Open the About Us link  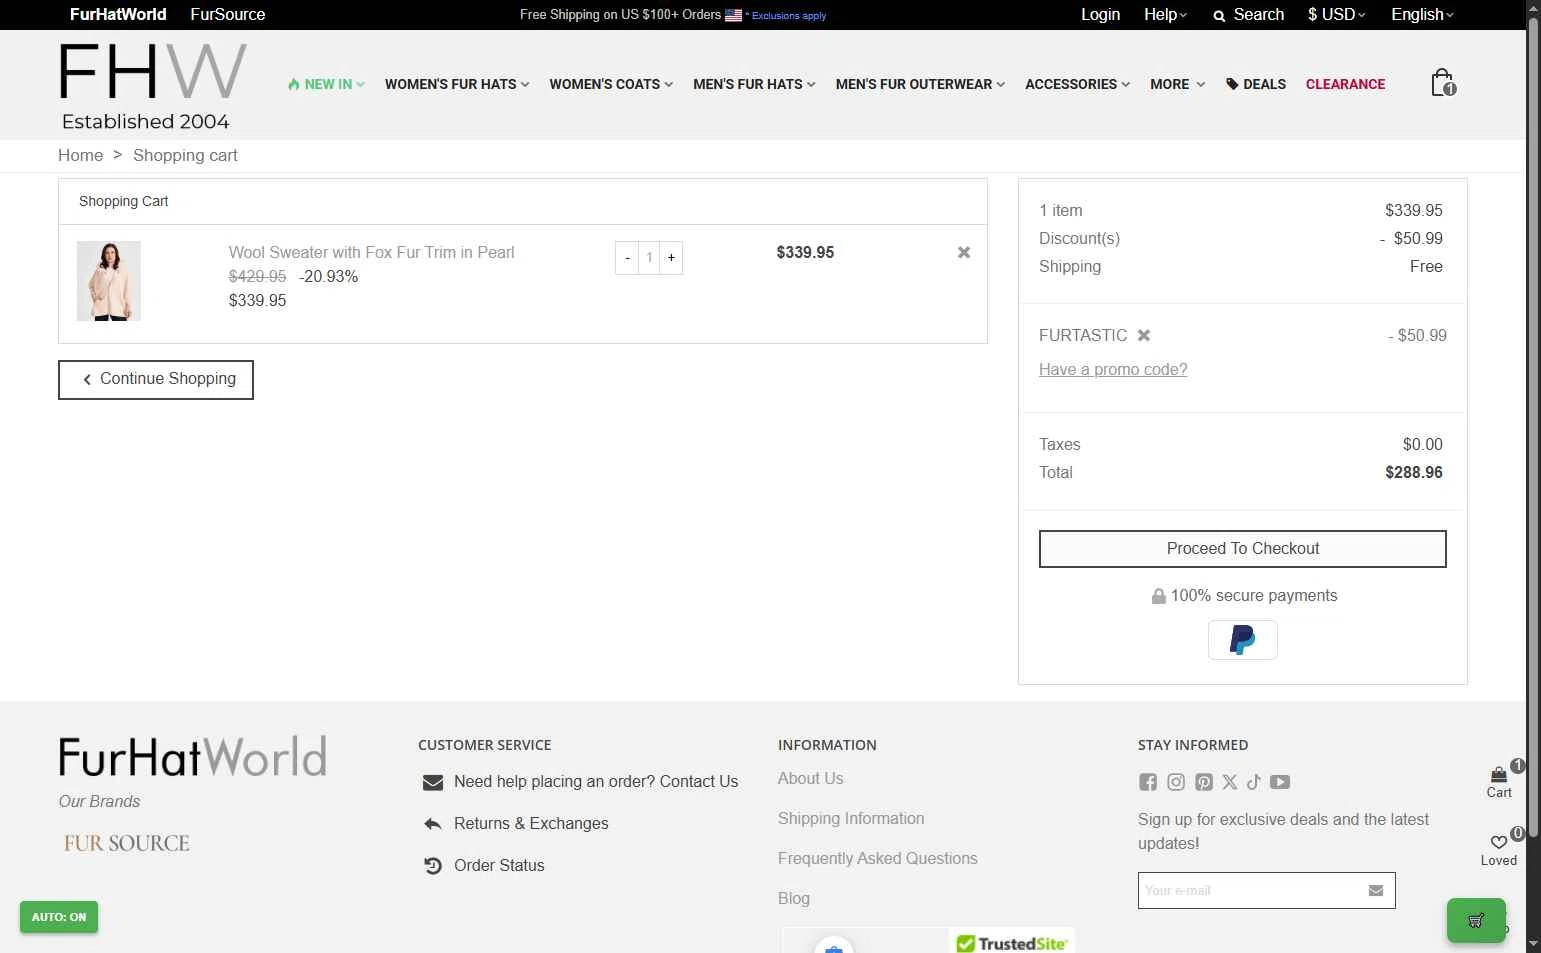[x=810, y=779]
